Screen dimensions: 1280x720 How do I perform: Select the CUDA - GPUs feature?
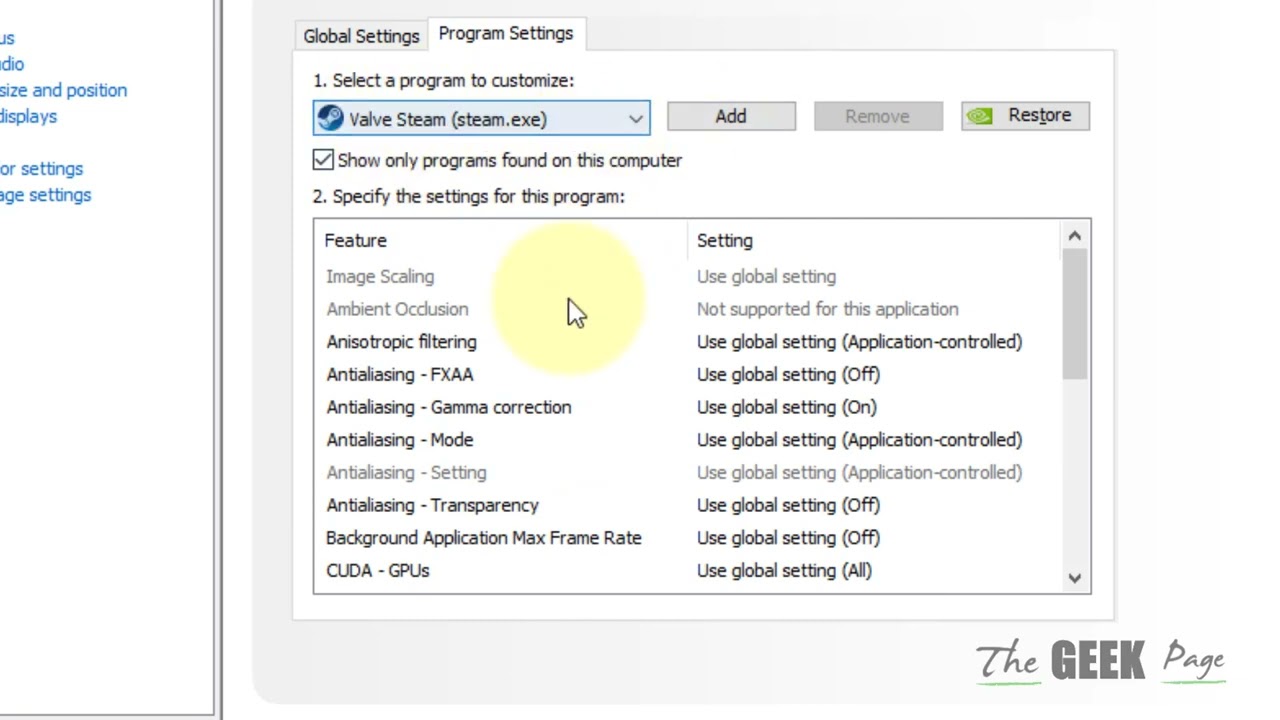click(378, 570)
